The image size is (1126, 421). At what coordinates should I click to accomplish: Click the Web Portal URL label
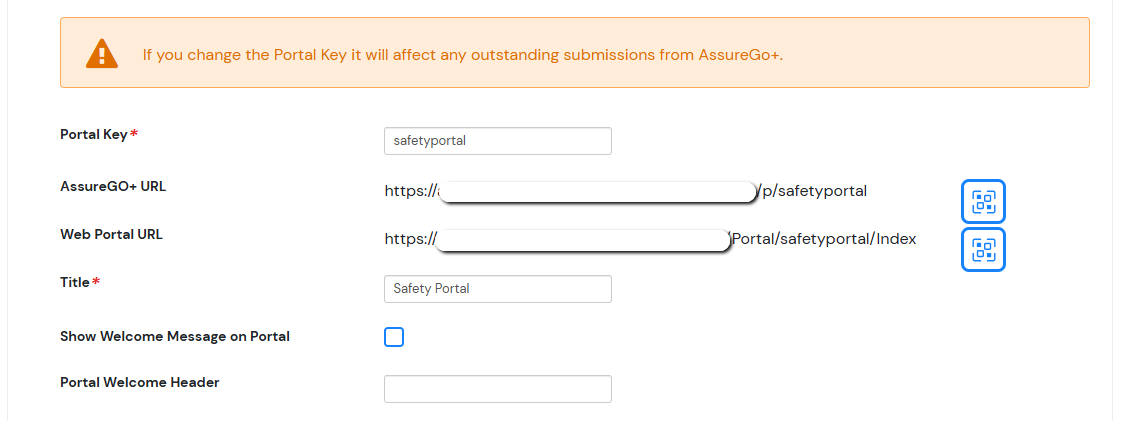click(111, 235)
